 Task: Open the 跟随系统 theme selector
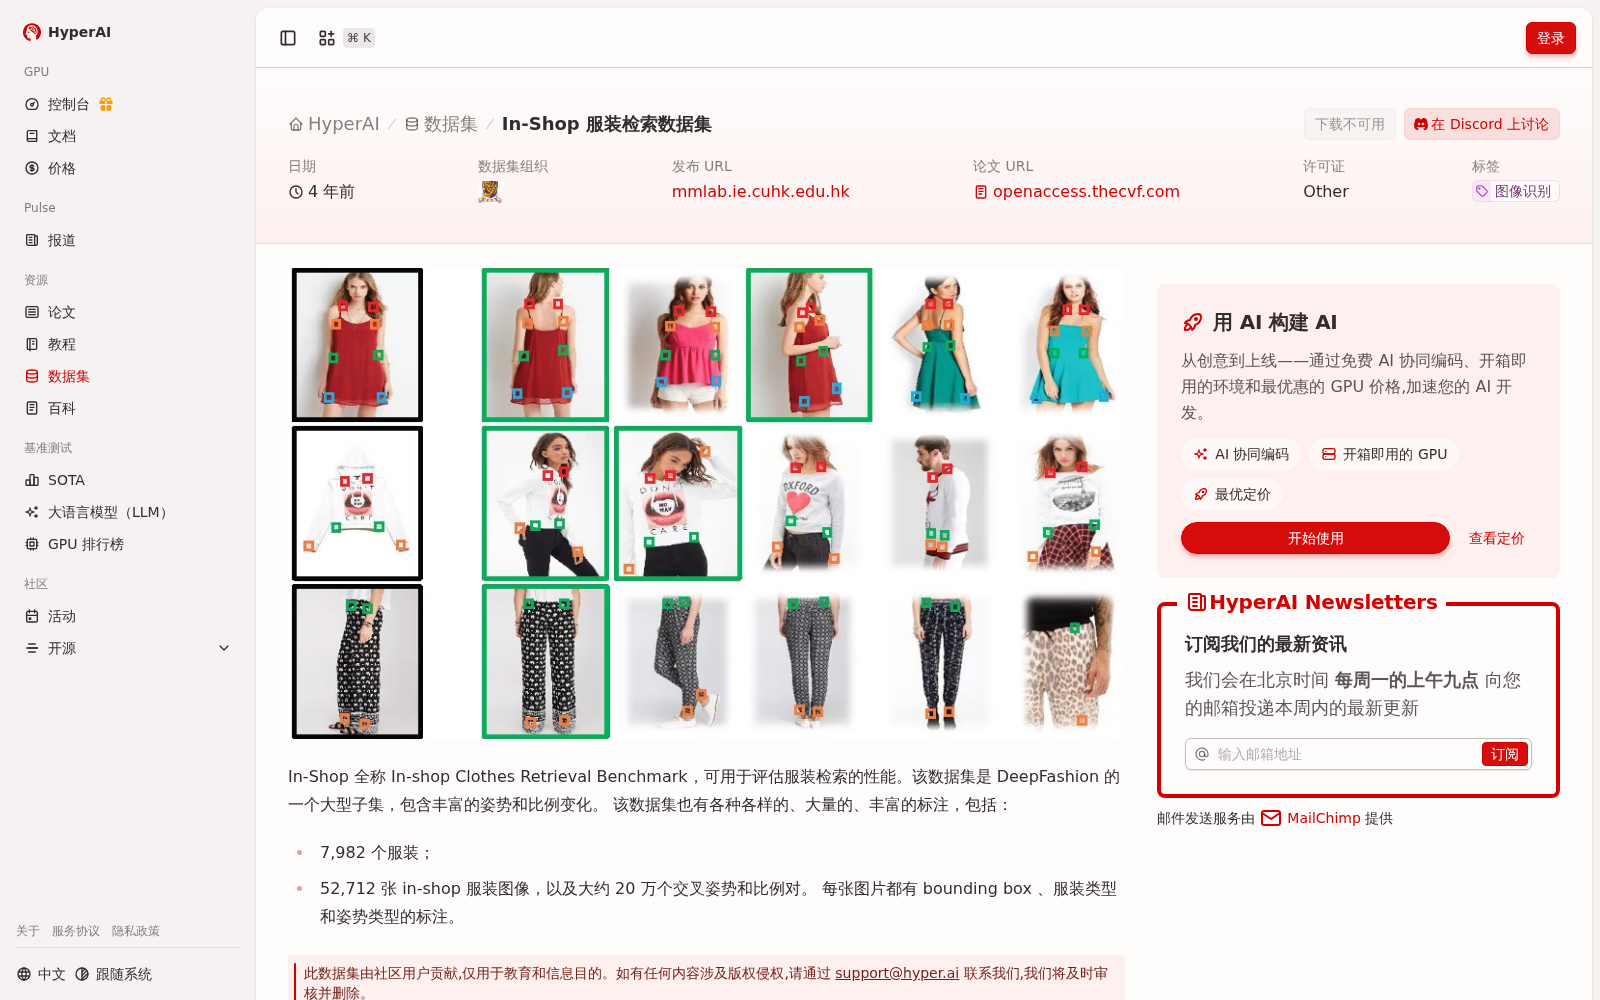tap(113, 974)
